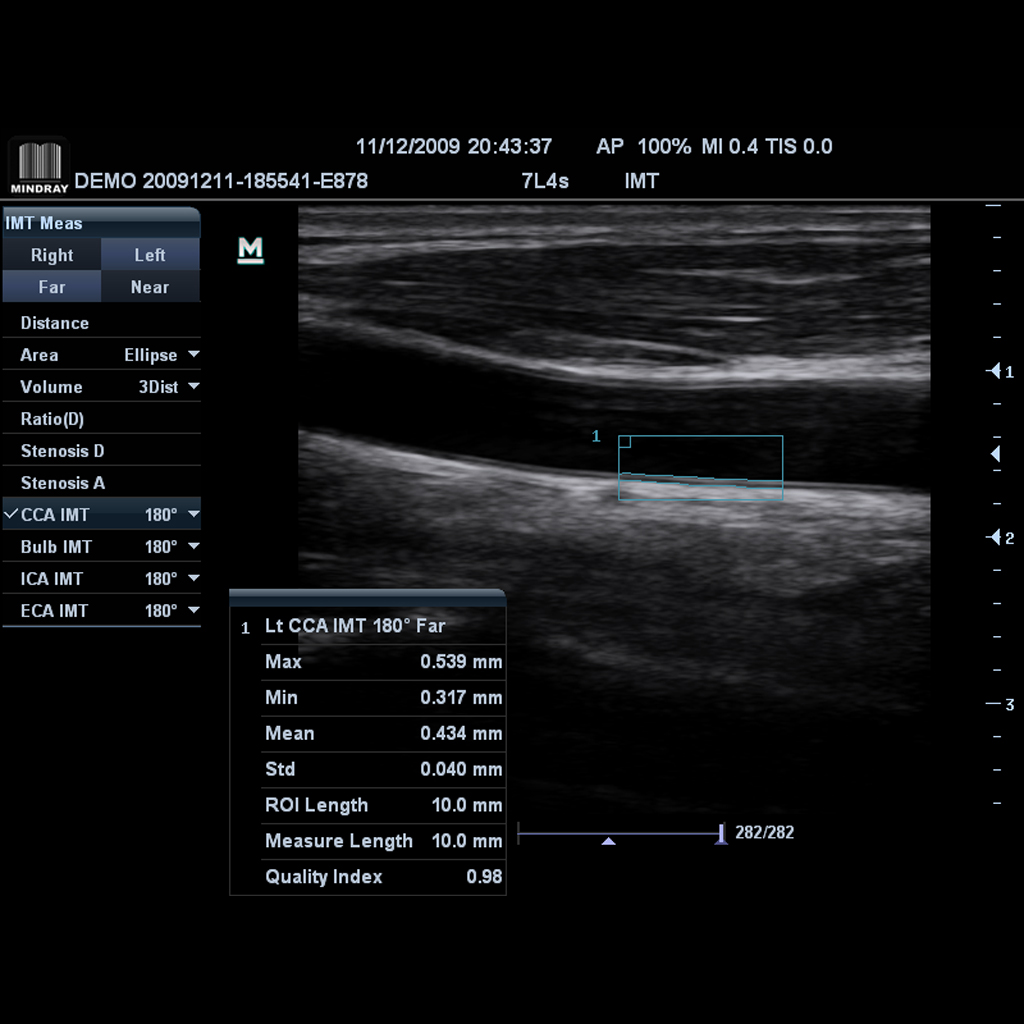Select the Far wall option
The width and height of the screenshot is (1024, 1024).
point(52,287)
